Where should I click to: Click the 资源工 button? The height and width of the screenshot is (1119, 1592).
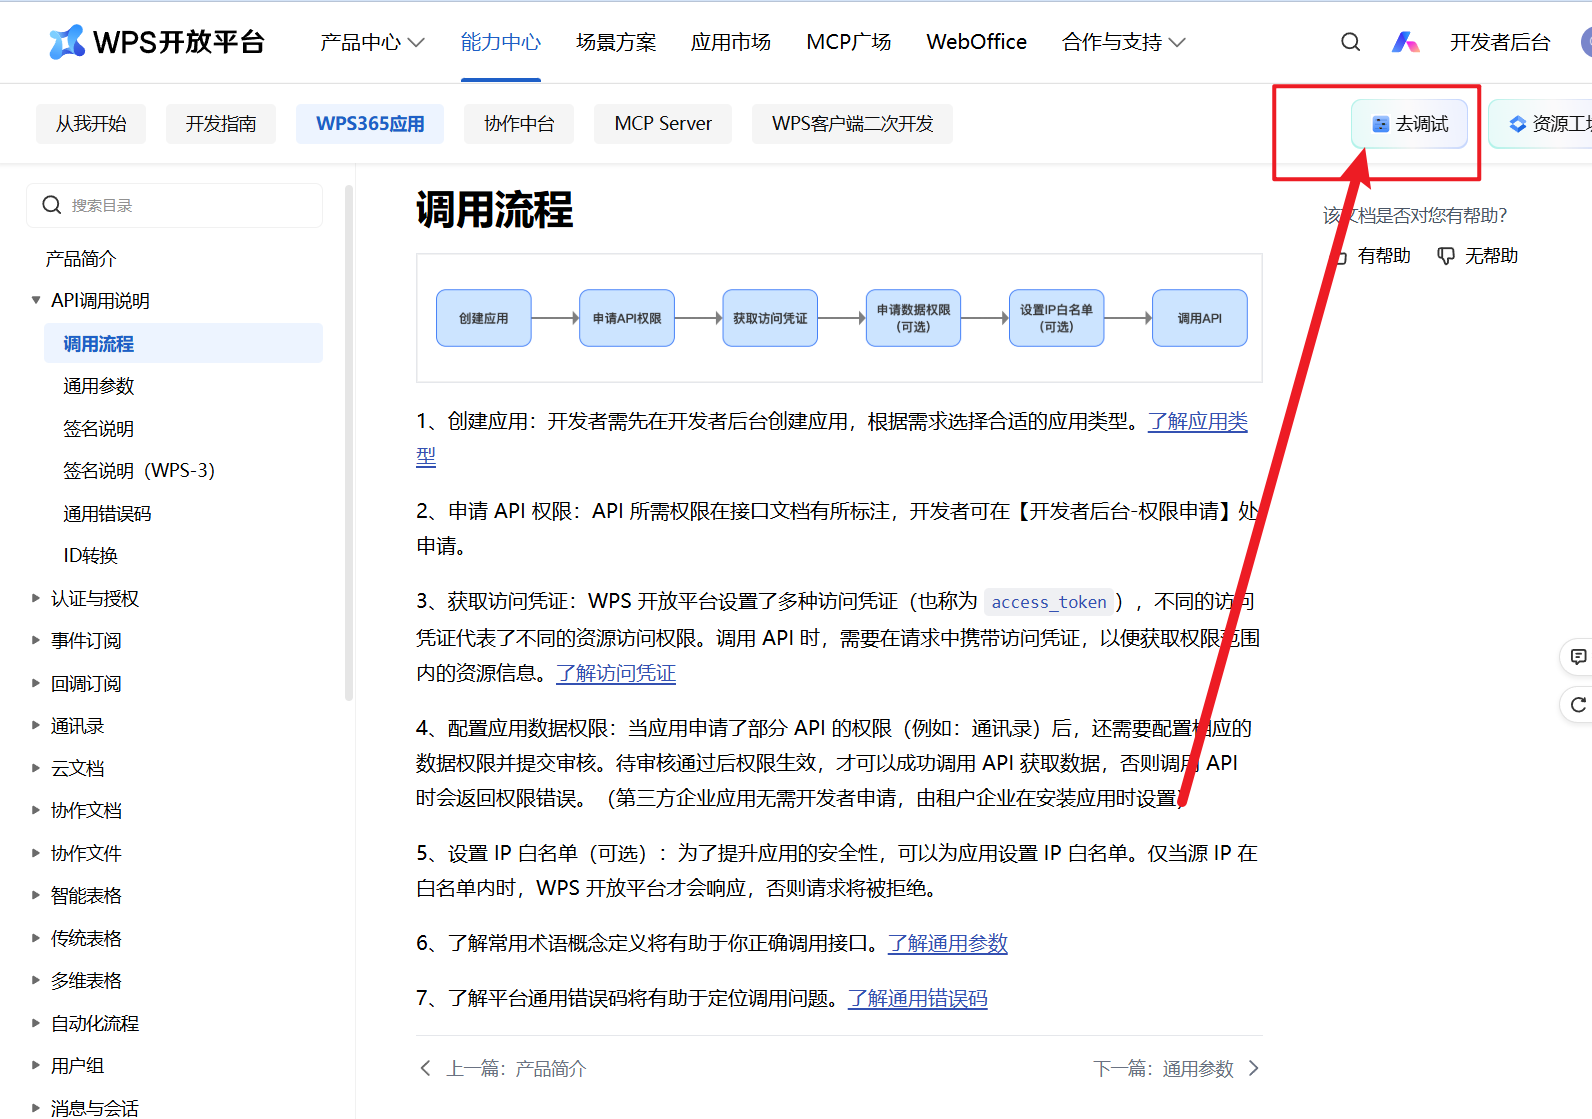1542,124
